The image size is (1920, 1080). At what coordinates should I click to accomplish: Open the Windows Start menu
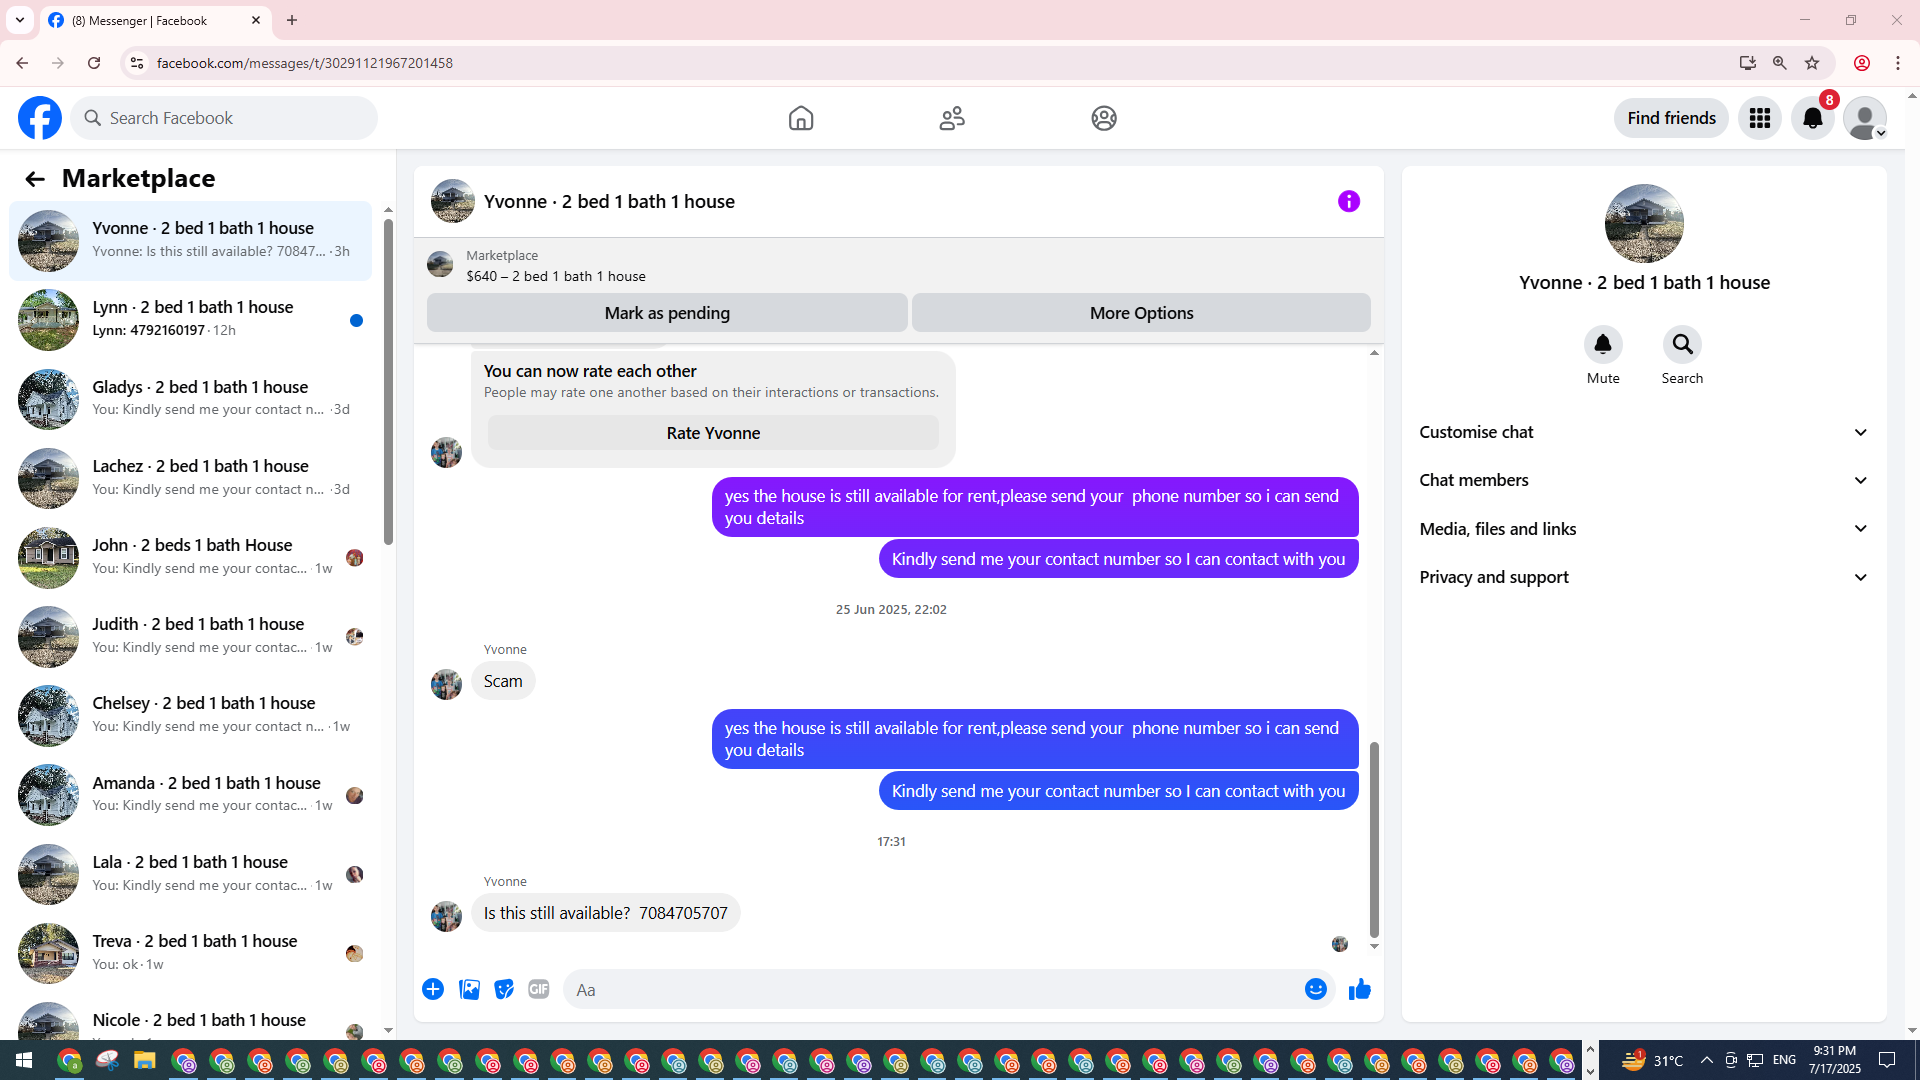coord(24,1060)
